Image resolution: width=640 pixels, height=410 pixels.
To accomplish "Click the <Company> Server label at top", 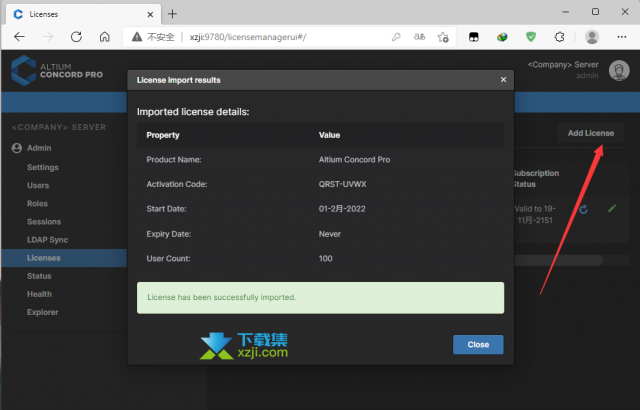I will [x=563, y=64].
